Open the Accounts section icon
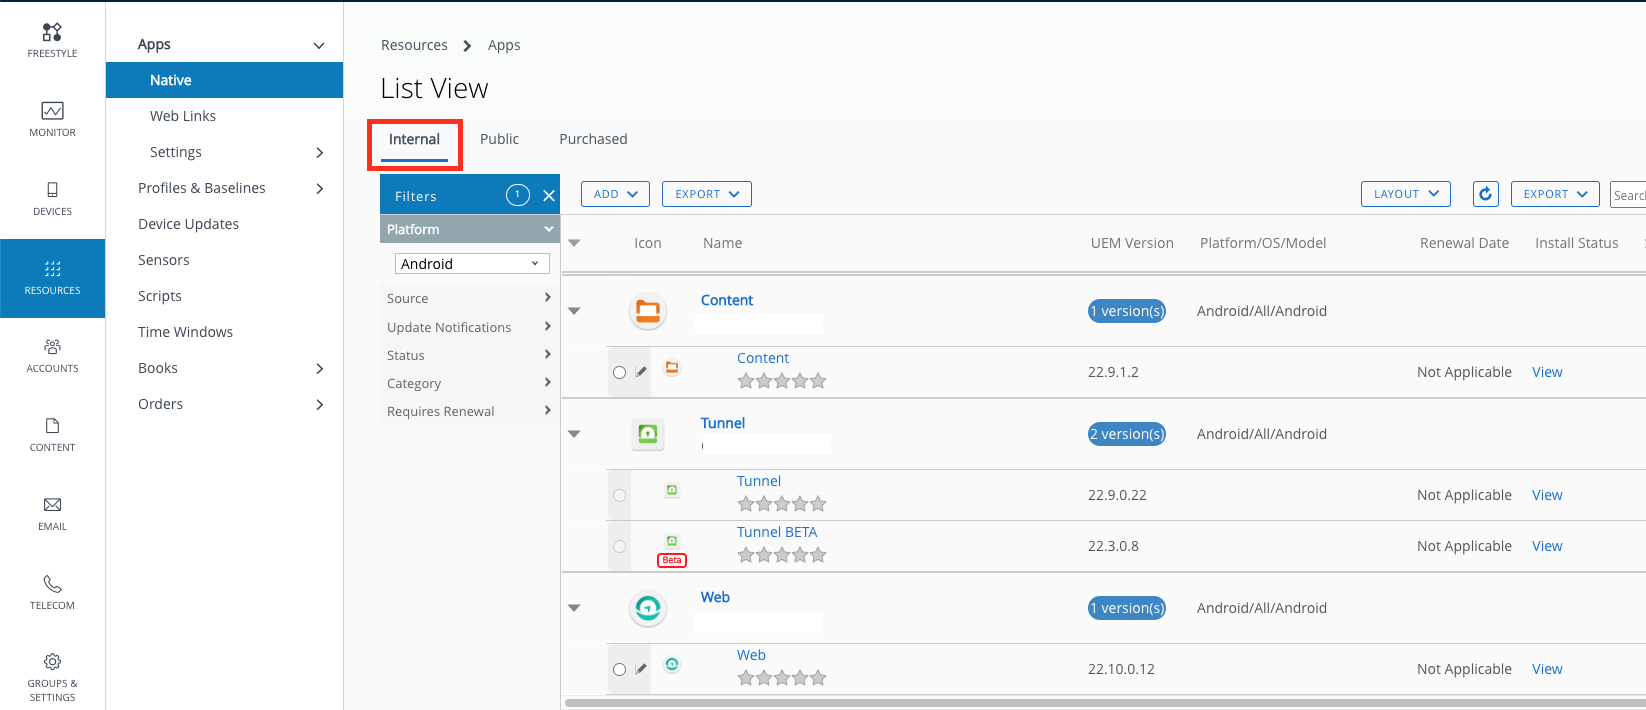This screenshot has width=1646, height=710. click(52, 347)
